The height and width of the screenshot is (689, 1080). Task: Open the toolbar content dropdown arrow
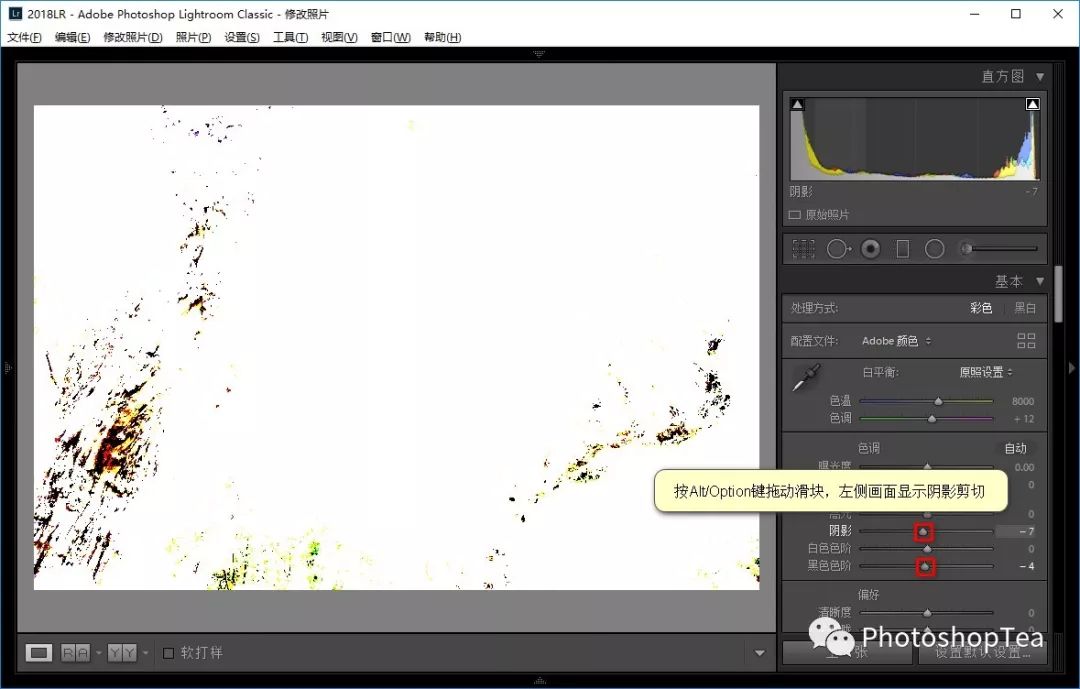pos(760,652)
